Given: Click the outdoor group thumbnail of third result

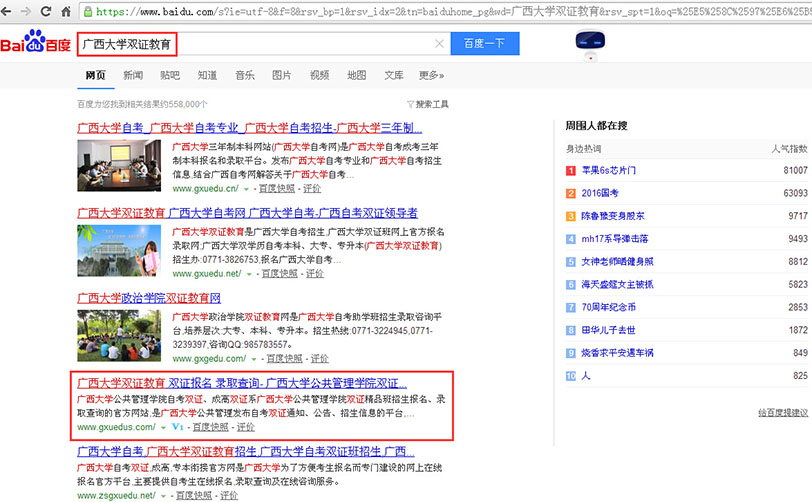Looking at the screenshot, I should [x=119, y=335].
